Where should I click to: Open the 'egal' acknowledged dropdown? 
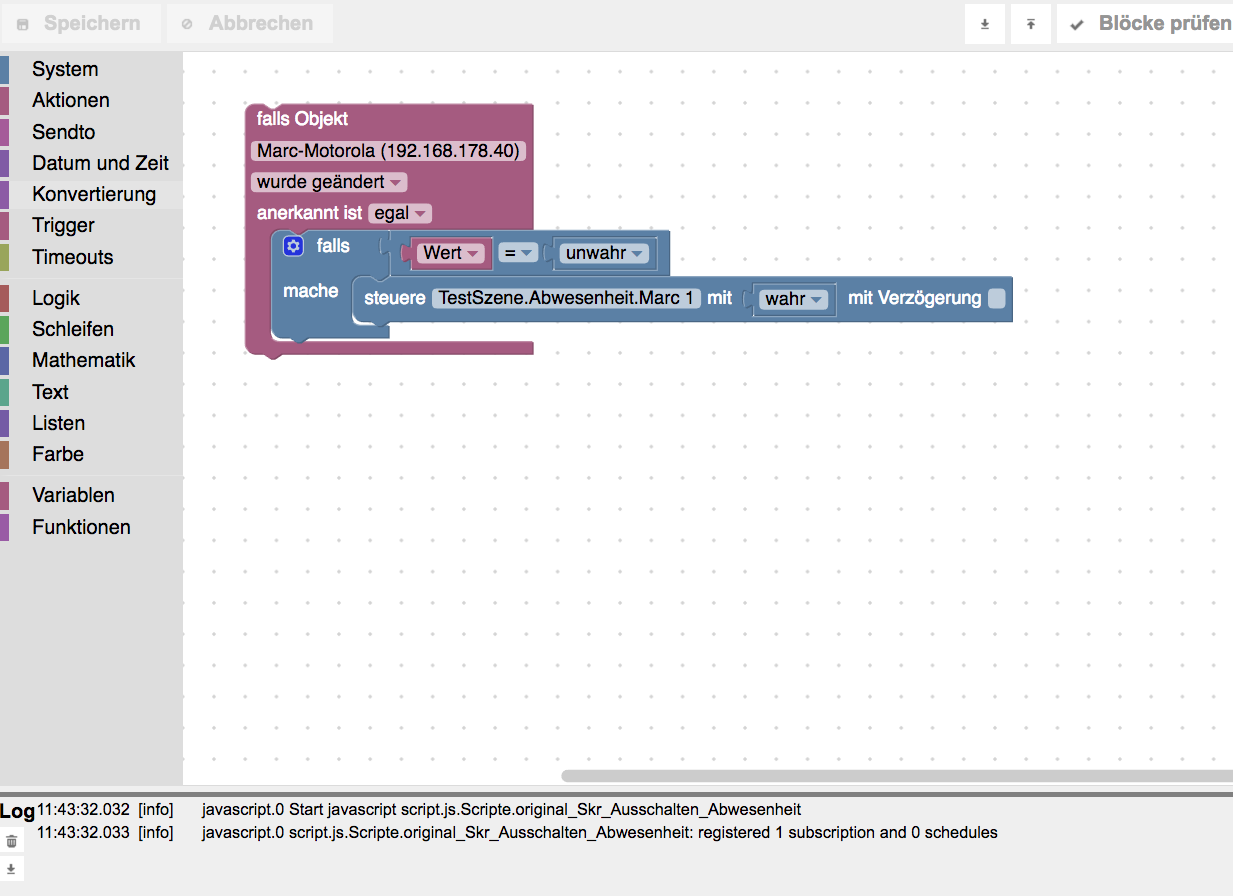pos(400,213)
